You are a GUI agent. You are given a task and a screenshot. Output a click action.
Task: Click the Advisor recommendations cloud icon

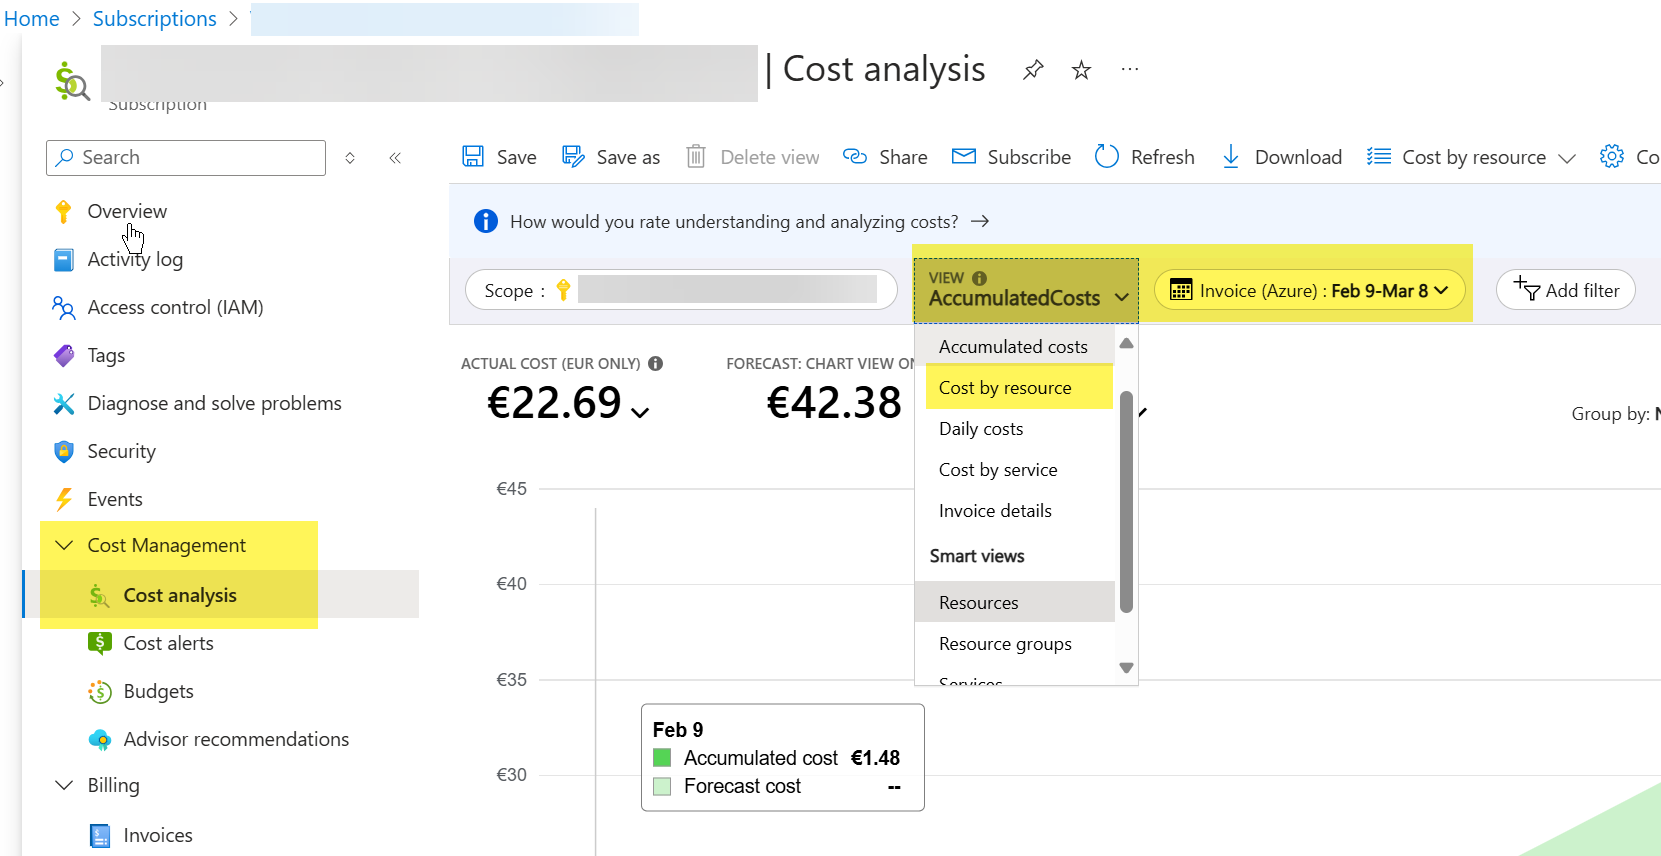99,739
